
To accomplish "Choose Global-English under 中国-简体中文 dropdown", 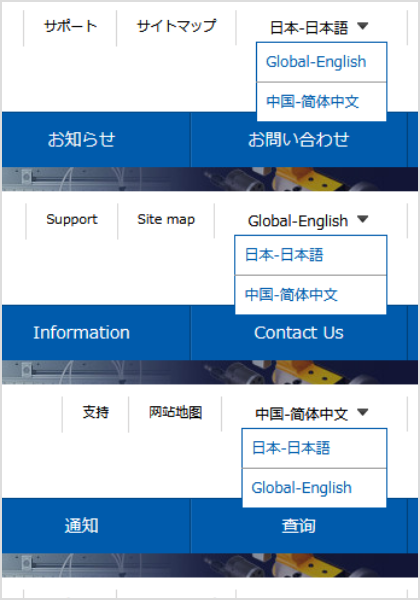I will 314,488.
